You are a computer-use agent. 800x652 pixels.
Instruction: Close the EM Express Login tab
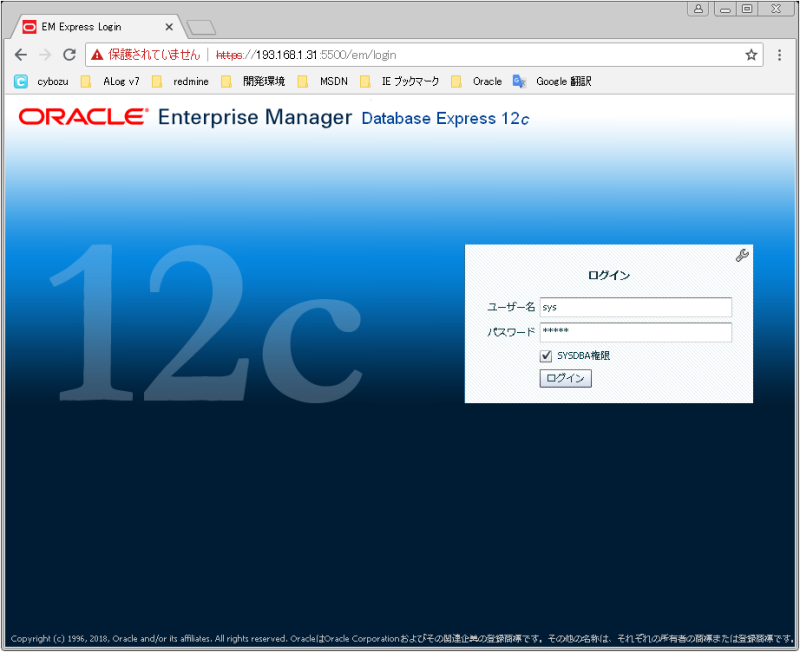(169, 27)
